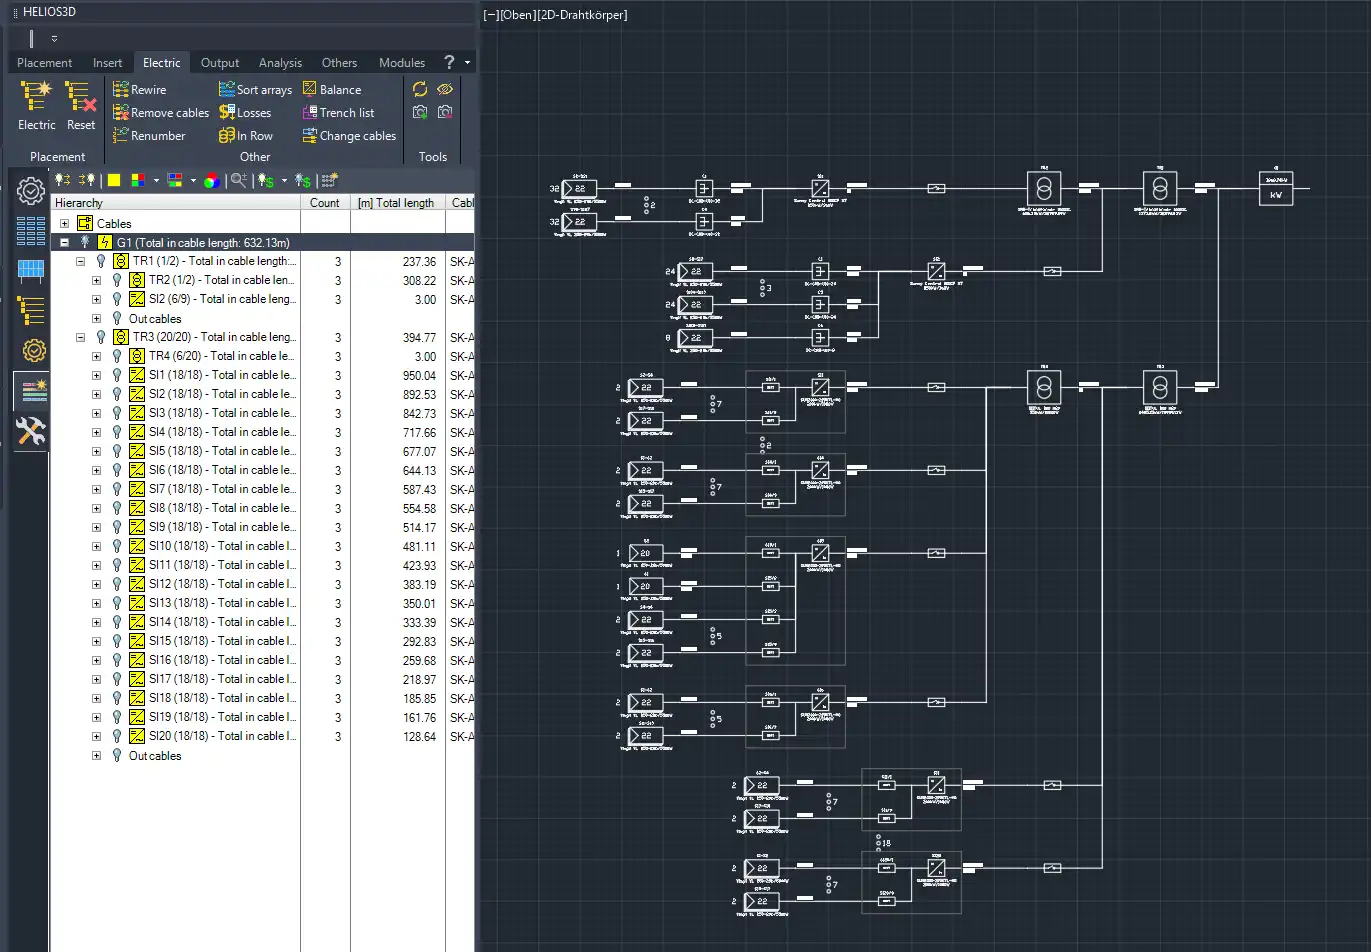1371x952 pixels.
Task: Toggle the light bulb beside SI10 (18/18)
Action: click(x=117, y=547)
